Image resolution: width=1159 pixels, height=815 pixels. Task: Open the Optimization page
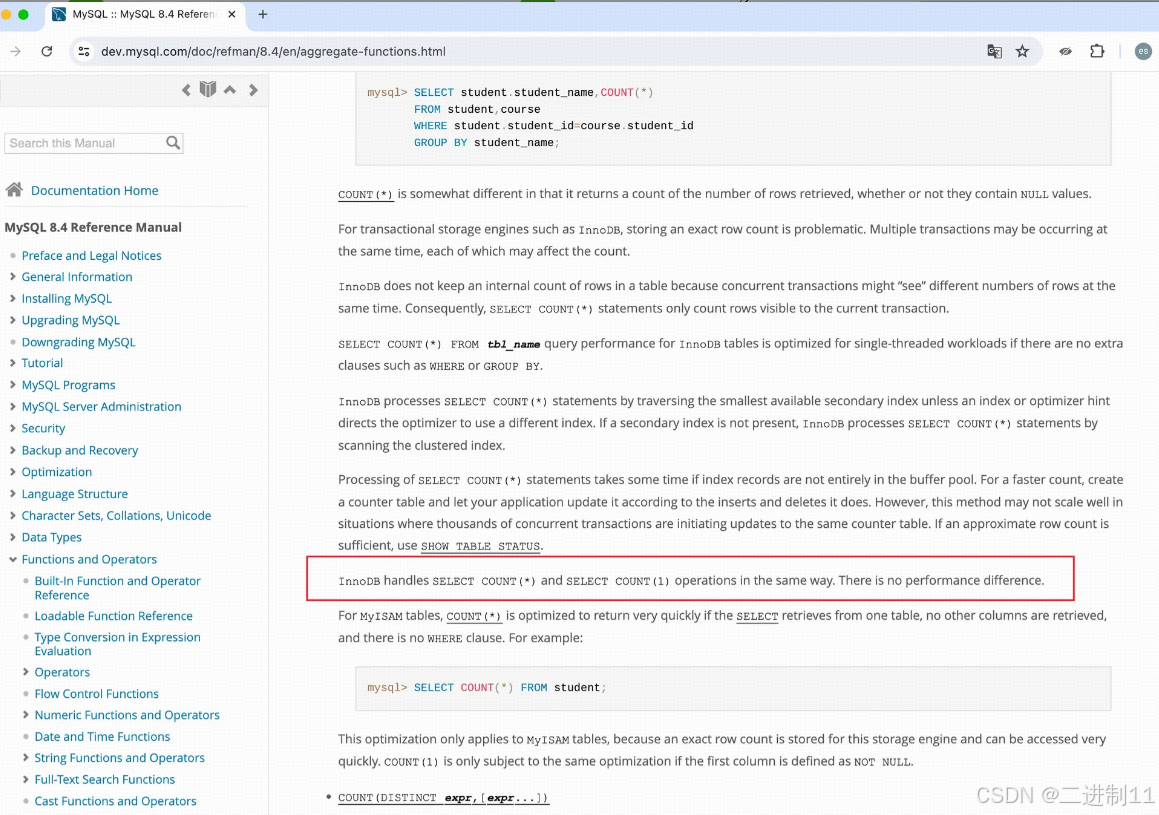[x=57, y=471]
